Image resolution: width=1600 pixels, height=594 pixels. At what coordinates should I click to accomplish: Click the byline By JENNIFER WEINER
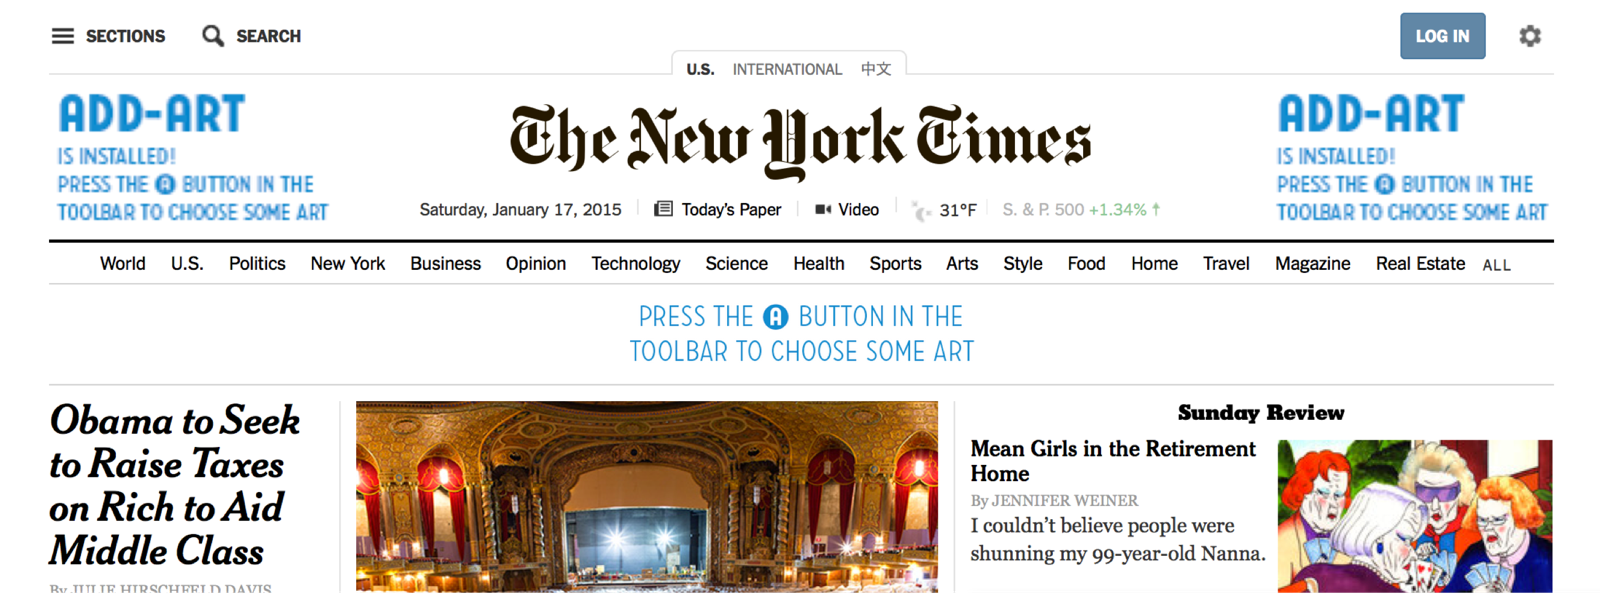click(x=1054, y=500)
